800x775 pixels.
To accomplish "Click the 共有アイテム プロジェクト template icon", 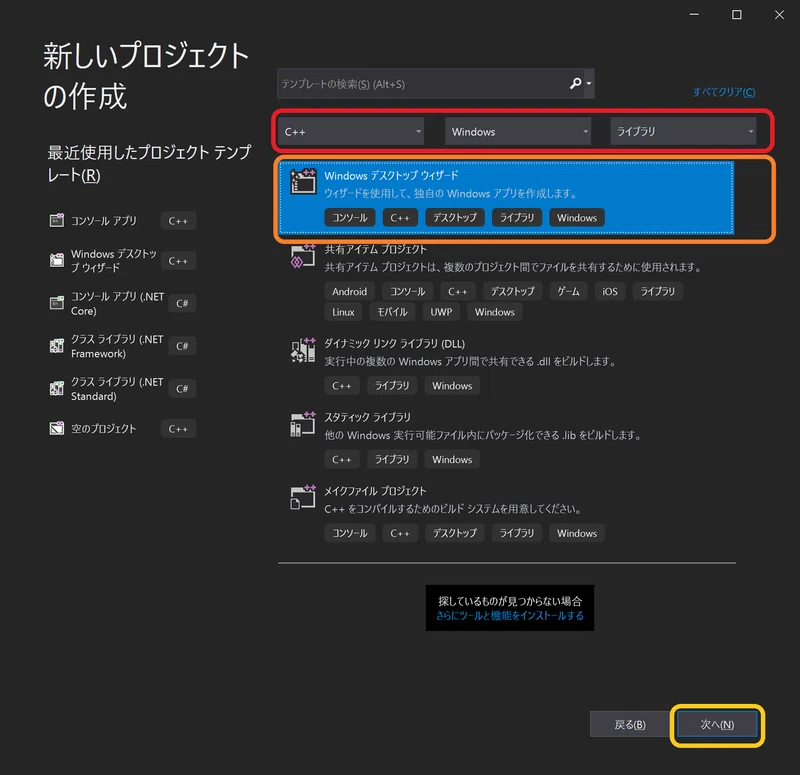I will pos(303,256).
